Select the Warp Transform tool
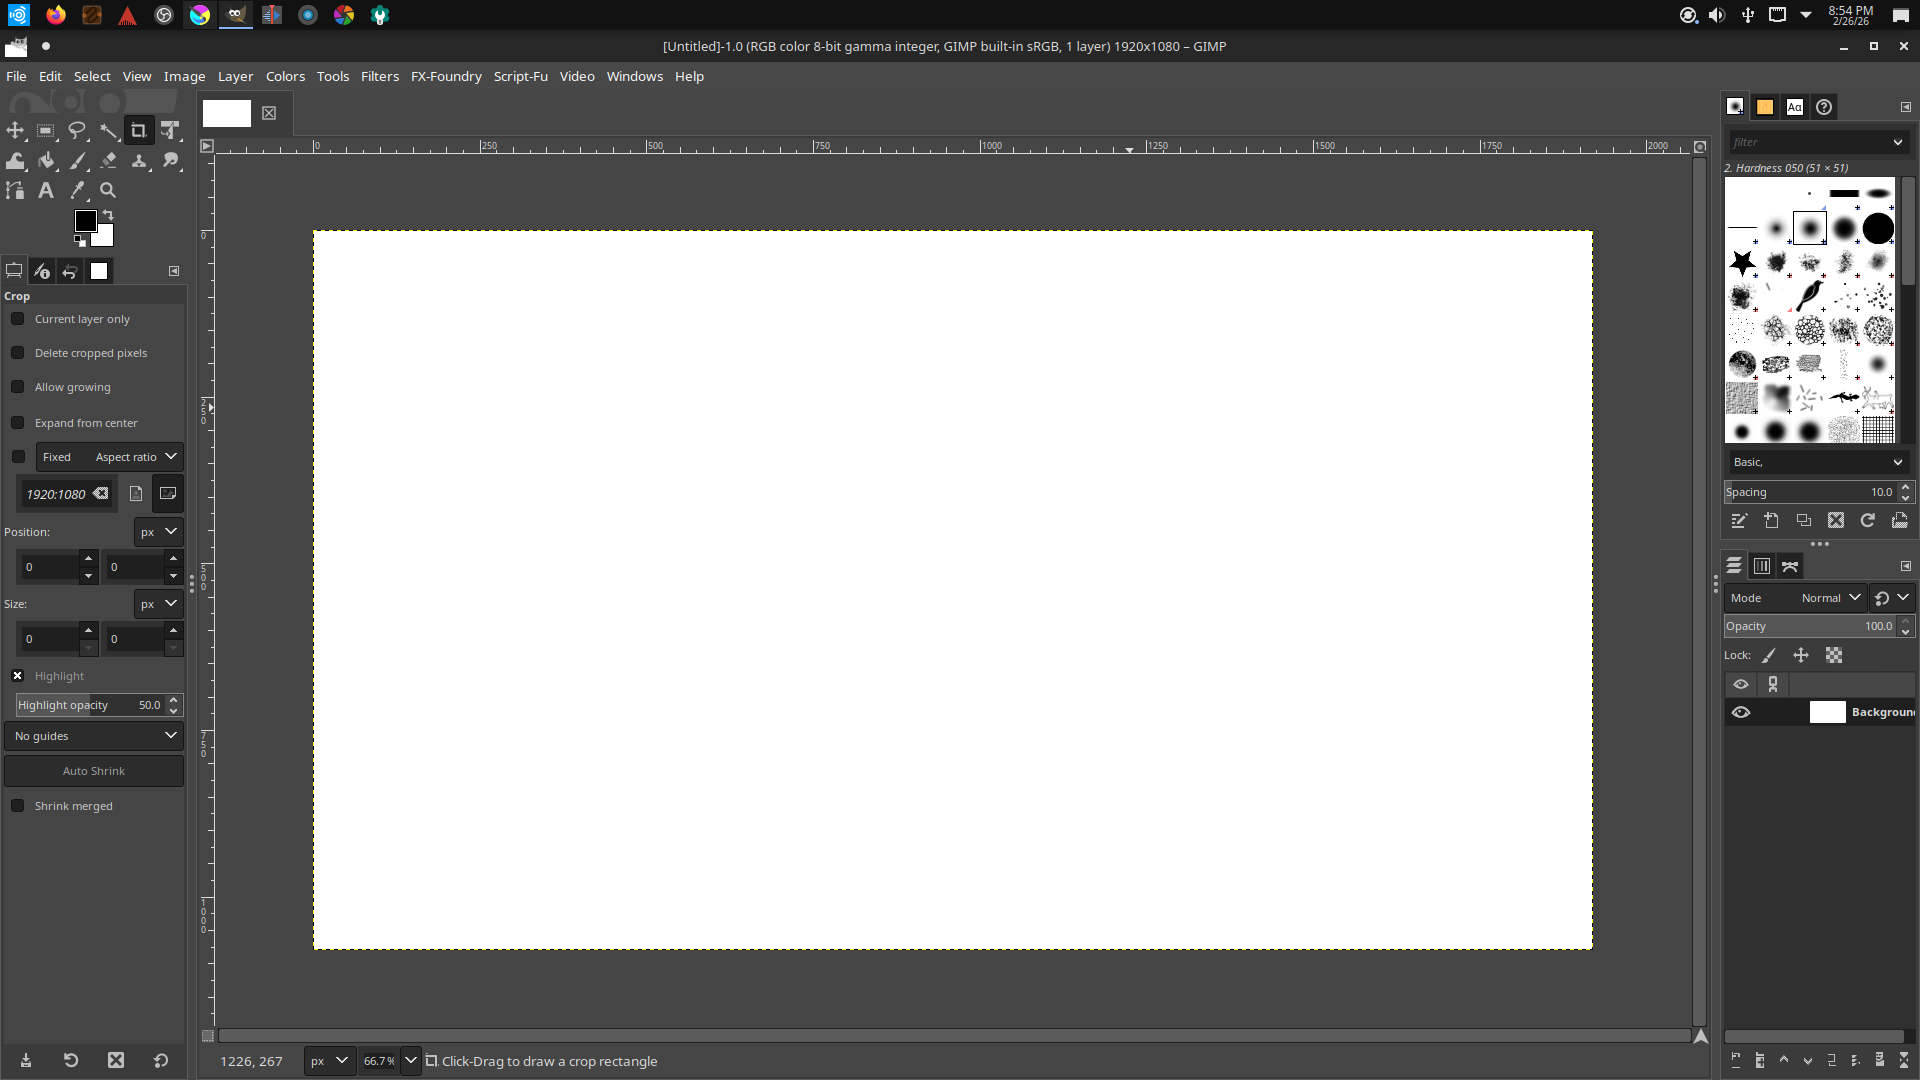 pos(15,160)
